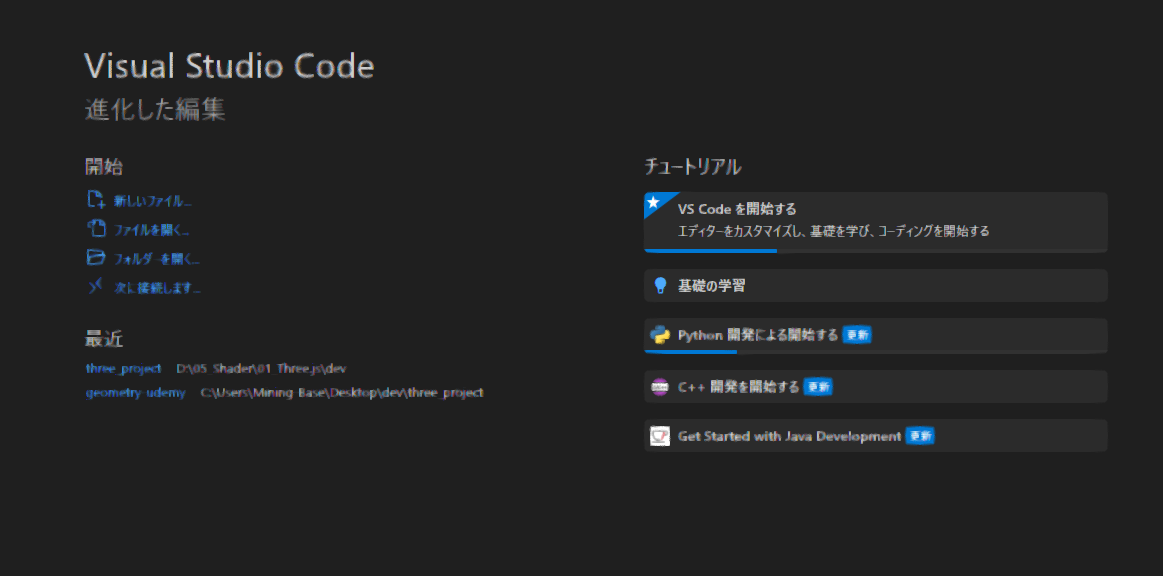Click the C++ logo icon
Viewport: 1163px width, 576px height.
660,387
